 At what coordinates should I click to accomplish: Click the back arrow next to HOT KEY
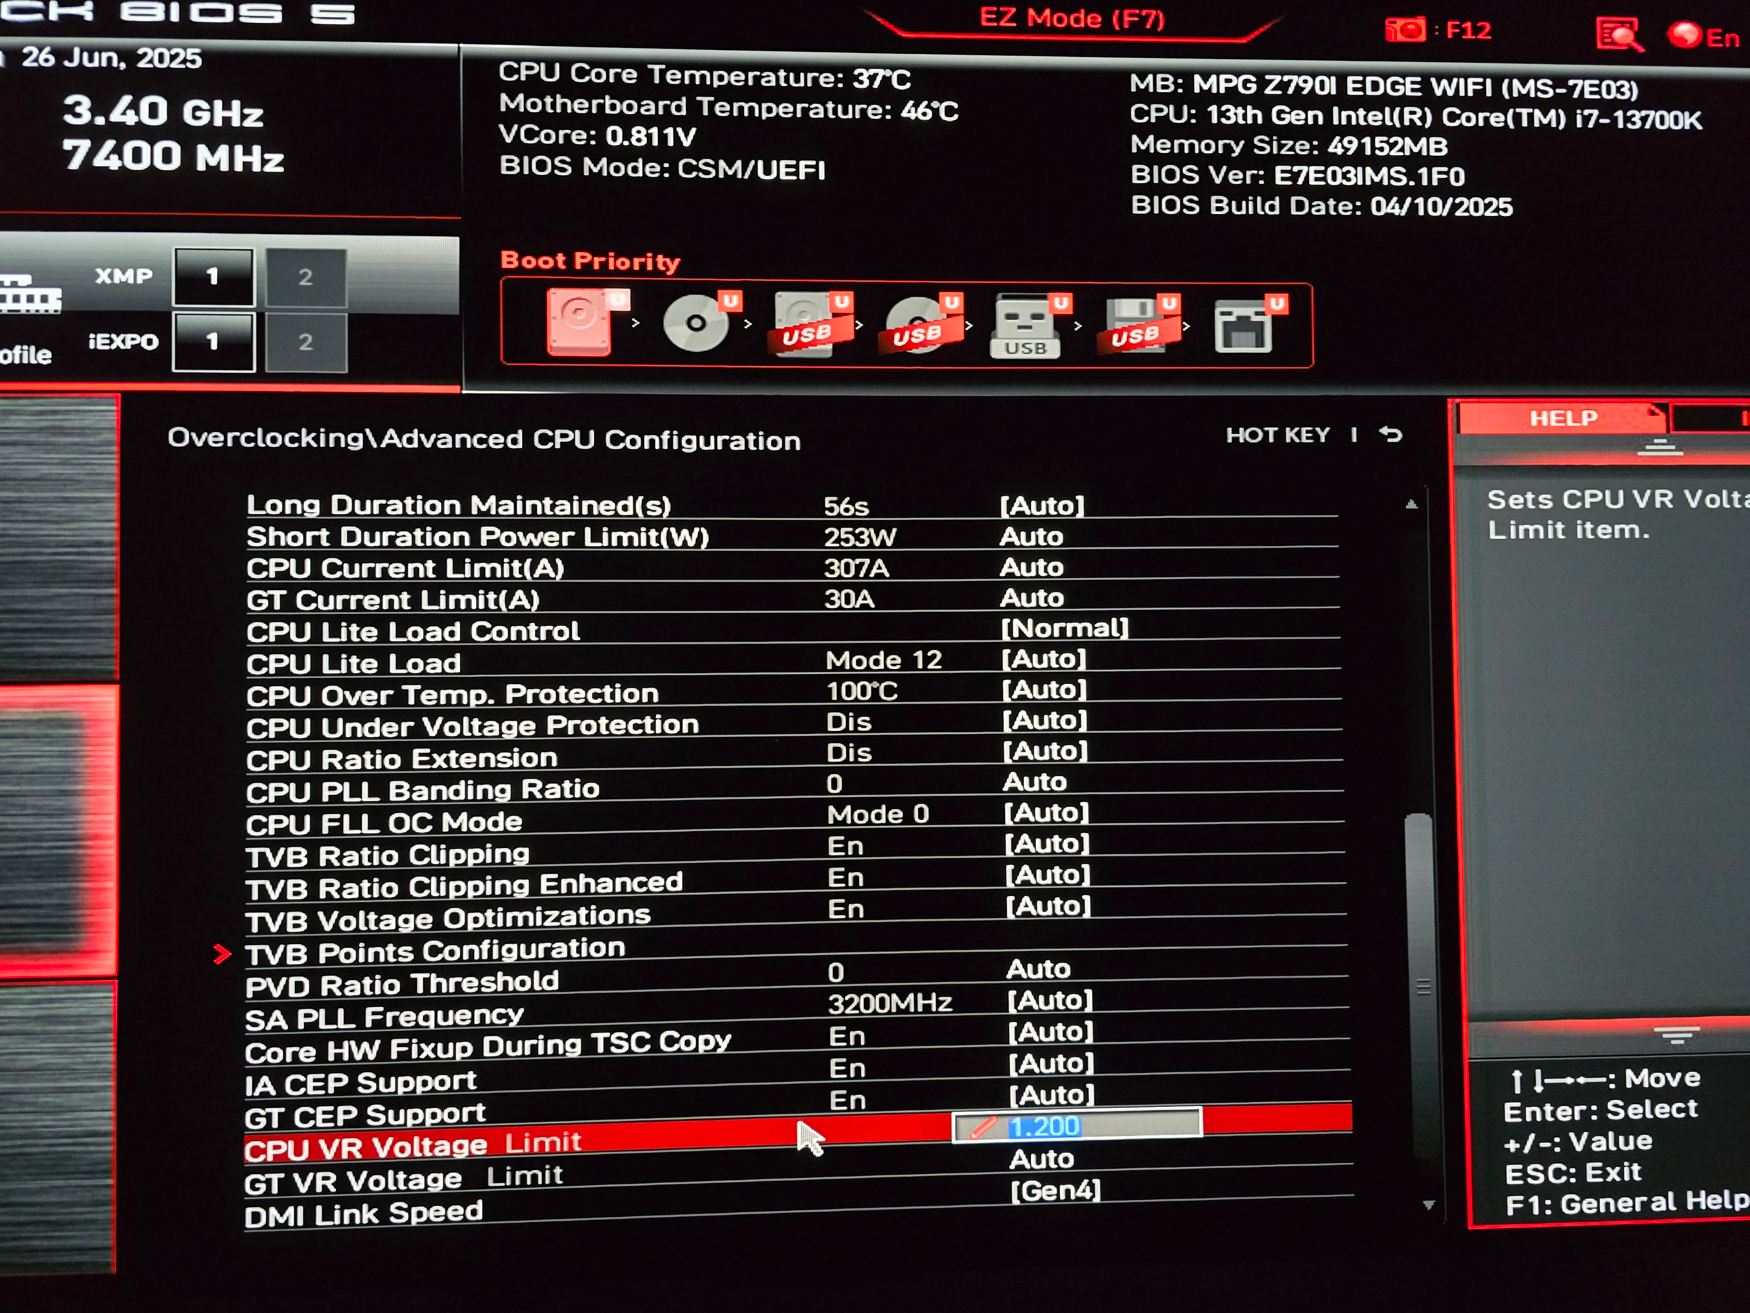[1391, 435]
